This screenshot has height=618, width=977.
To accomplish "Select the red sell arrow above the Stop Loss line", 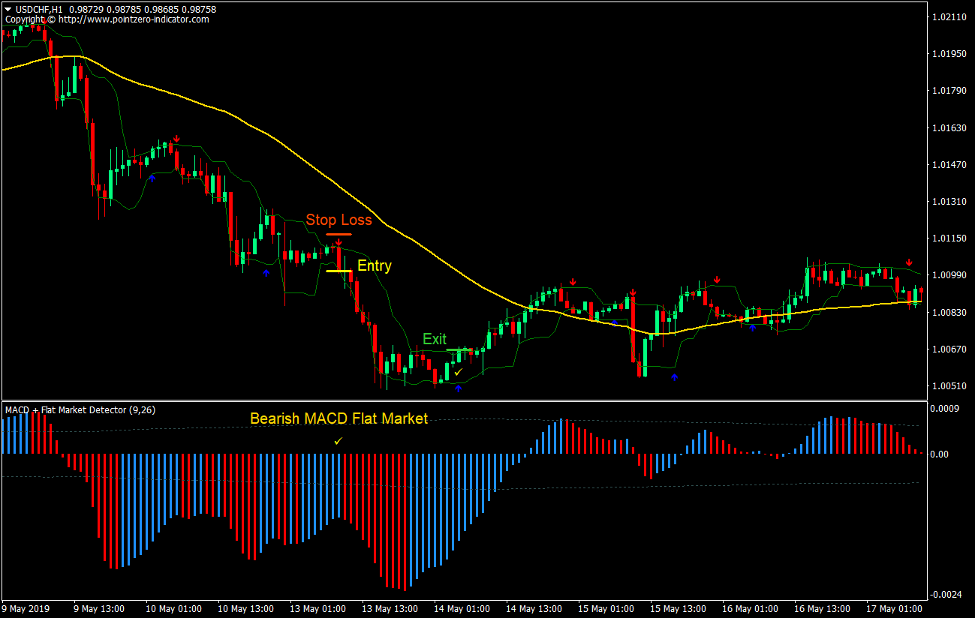I will [x=338, y=241].
